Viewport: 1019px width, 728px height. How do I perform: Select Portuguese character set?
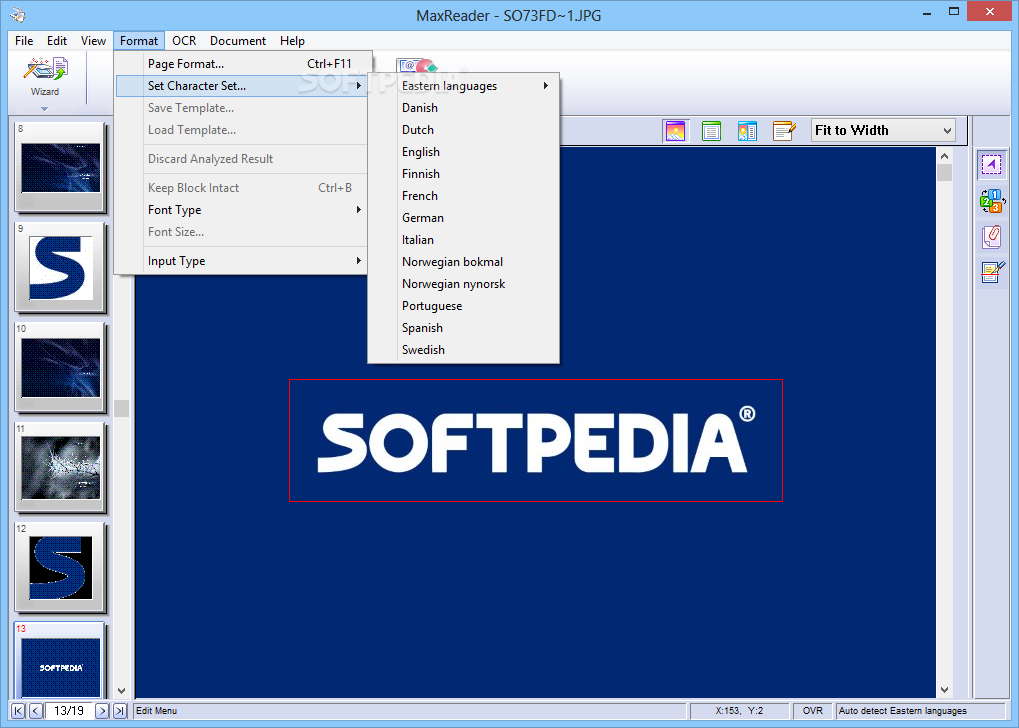[x=463, y=306]
